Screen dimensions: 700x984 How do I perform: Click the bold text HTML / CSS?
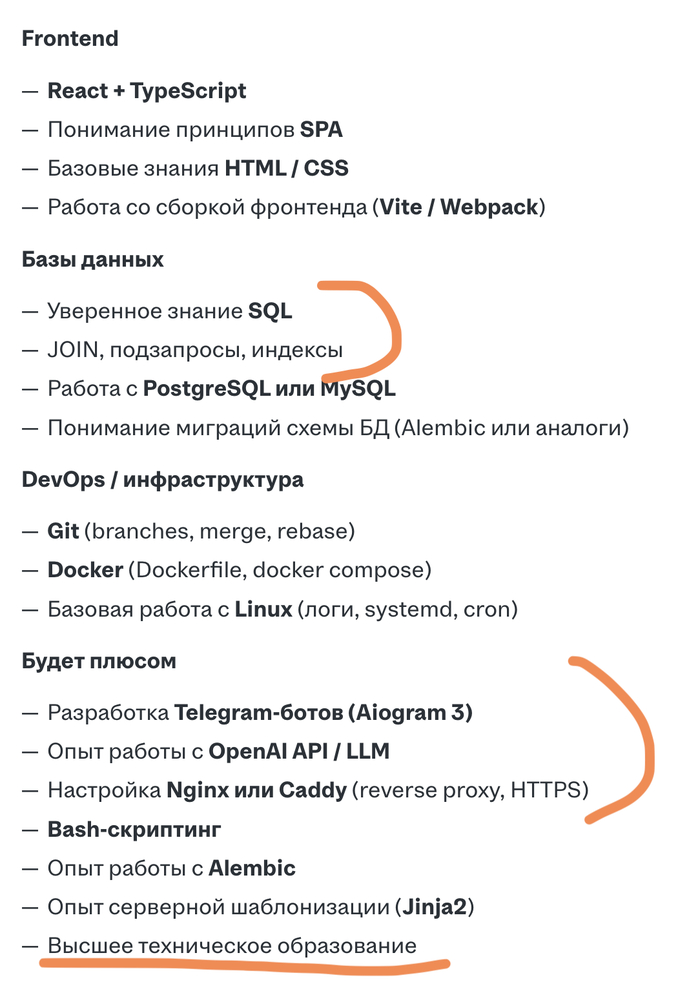(286, 169)
